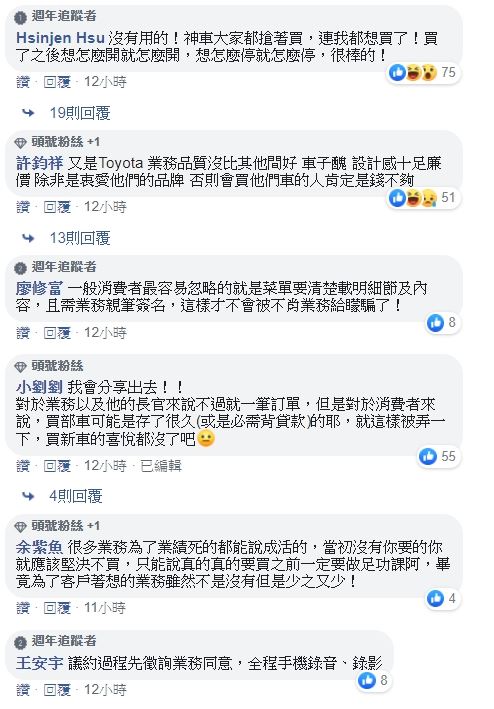Click the like count icon showing 55
The width and height of the screenshot is (494, 709).
[428, 456]
